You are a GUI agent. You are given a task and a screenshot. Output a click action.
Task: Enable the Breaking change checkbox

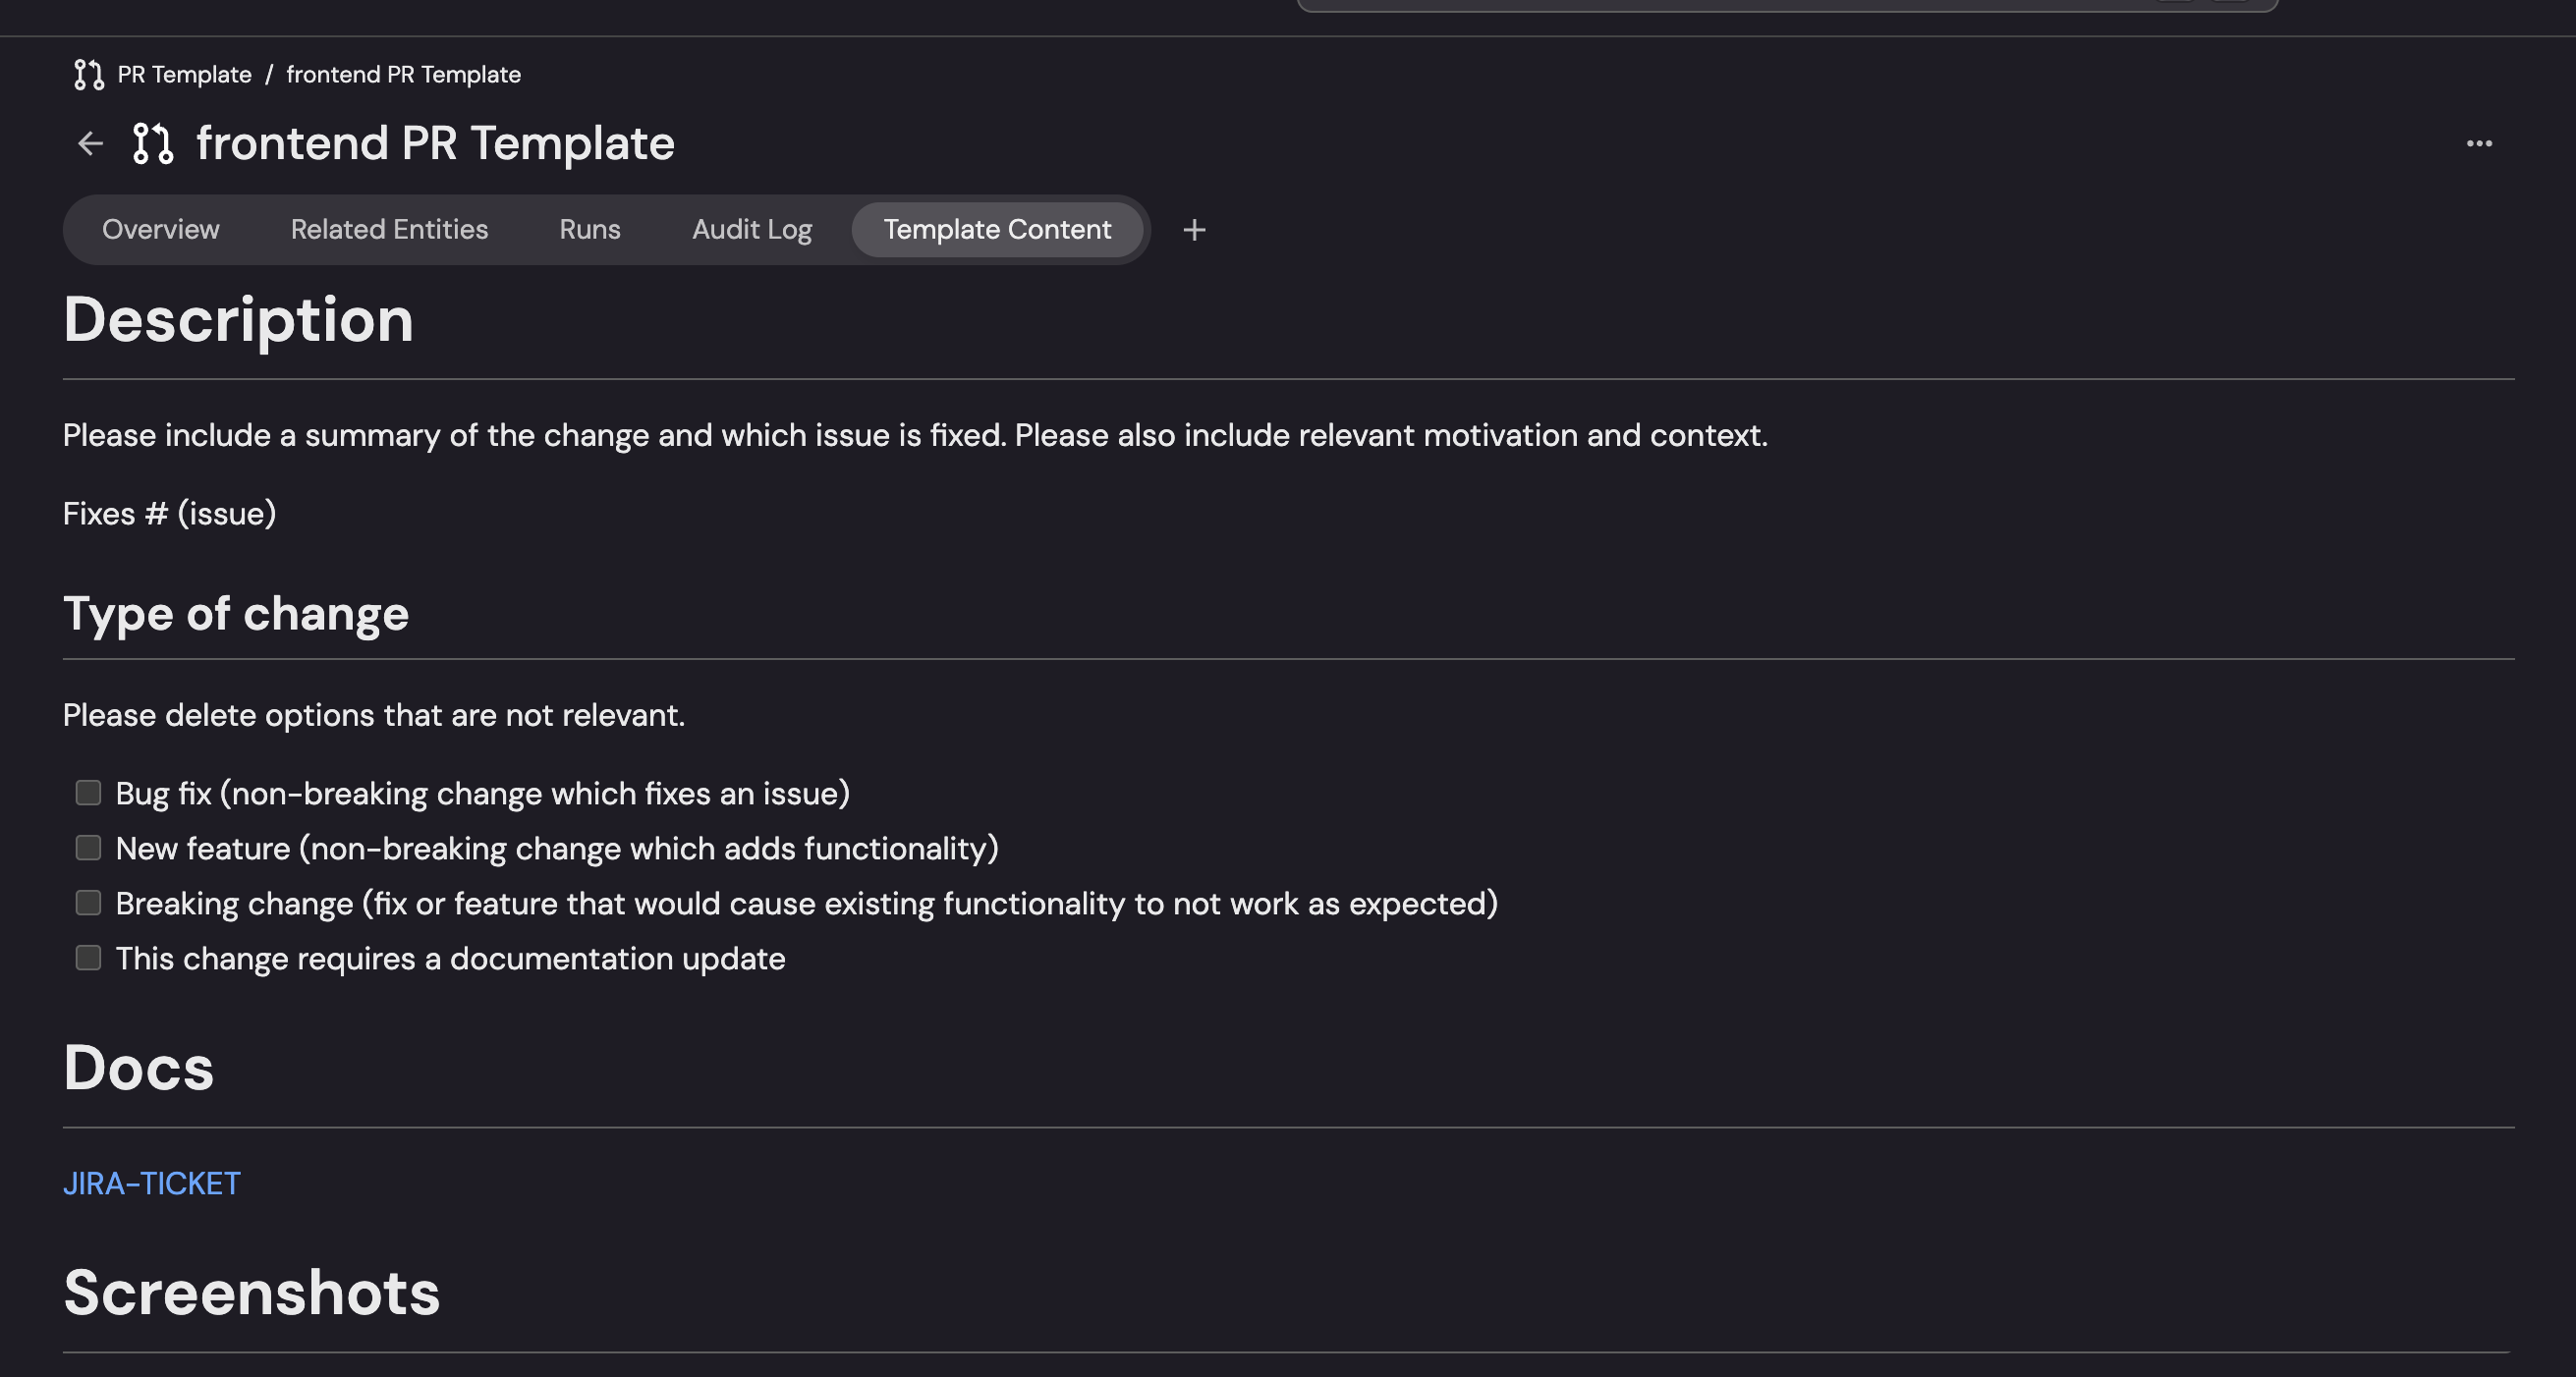point(88,903)
